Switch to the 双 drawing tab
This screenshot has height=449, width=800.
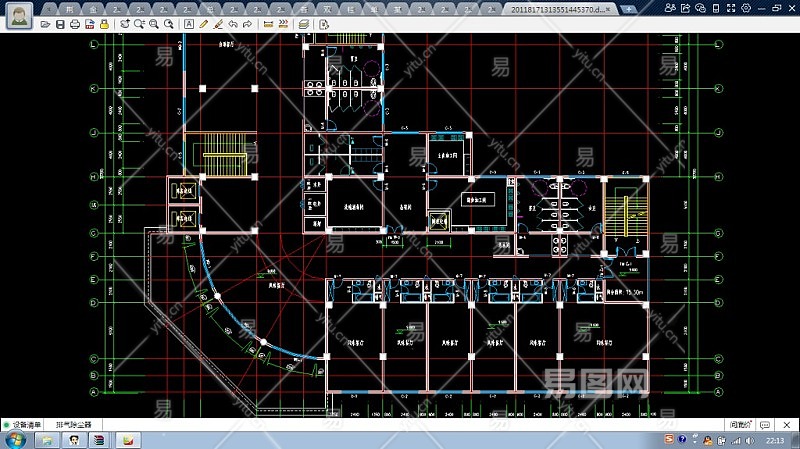point(328,9)
